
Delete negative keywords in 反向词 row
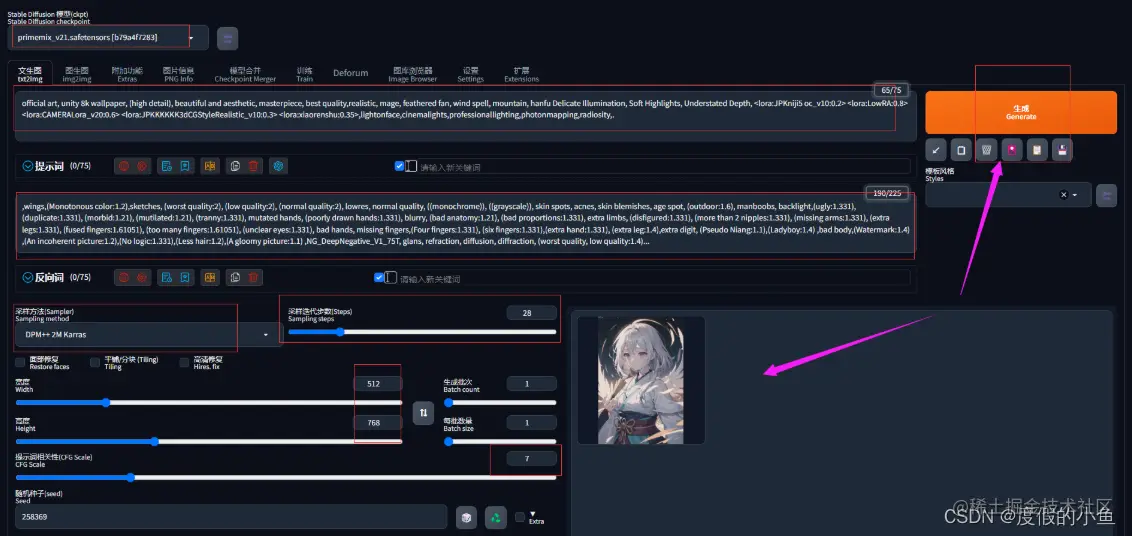click(x=253, y=277)
